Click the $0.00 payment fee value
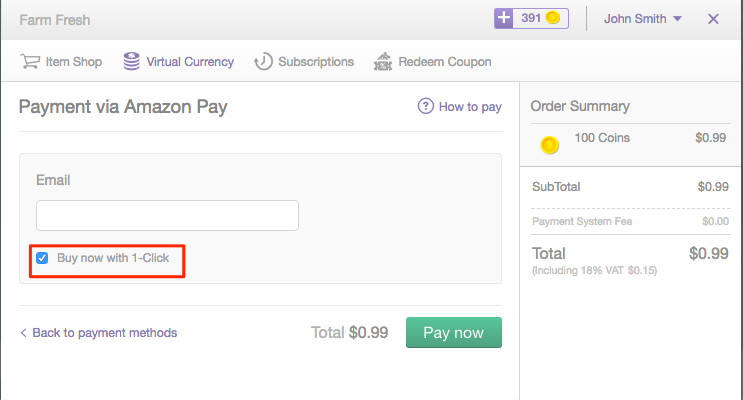This screenshot has height=400, width=743. pos(716,221)
